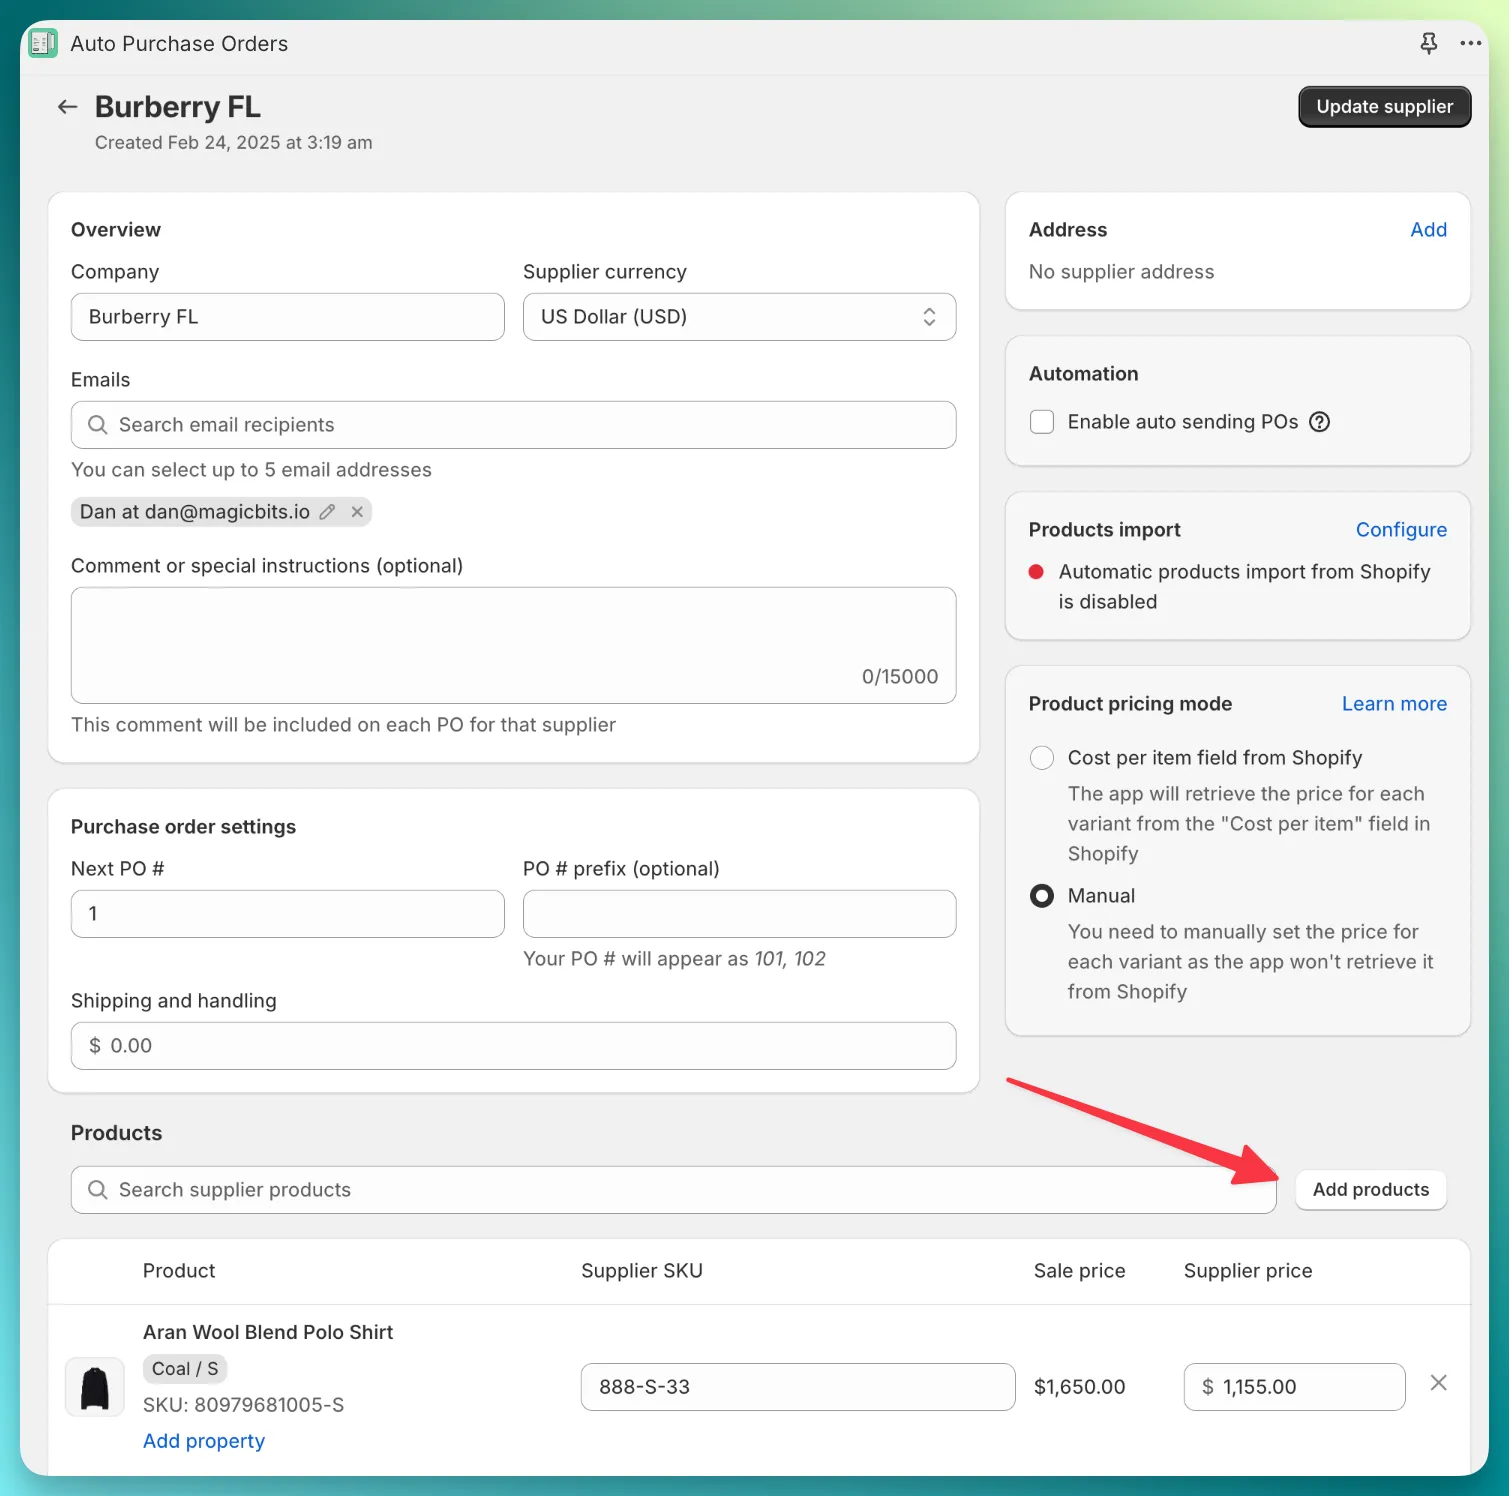
Task: Click the Product column header
Action: coord(179,1271)
